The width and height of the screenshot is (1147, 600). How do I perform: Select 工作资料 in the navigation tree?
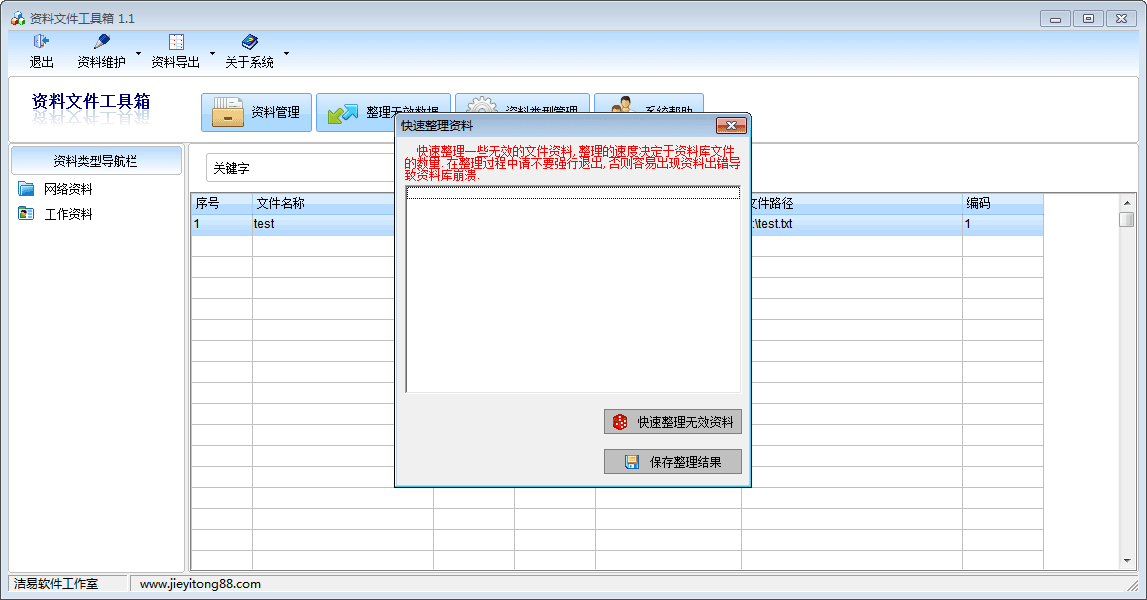point(68,214)
